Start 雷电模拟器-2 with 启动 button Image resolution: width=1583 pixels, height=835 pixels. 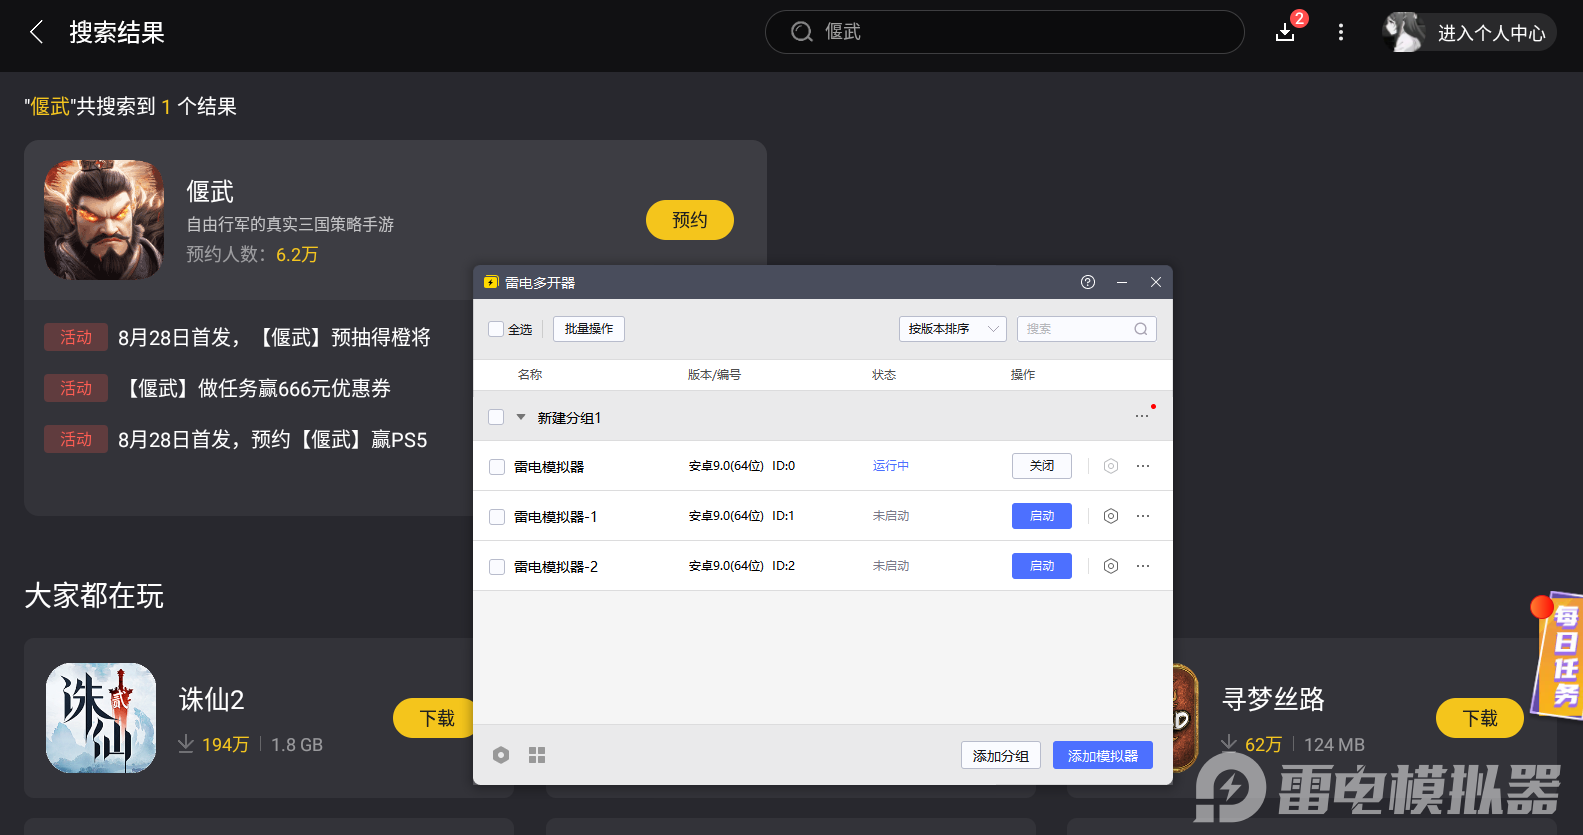(x=1042, y=566)
